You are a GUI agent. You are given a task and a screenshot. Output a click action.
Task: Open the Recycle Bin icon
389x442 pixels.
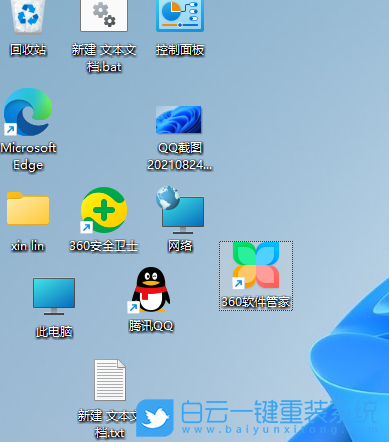(x=28, y=16)
